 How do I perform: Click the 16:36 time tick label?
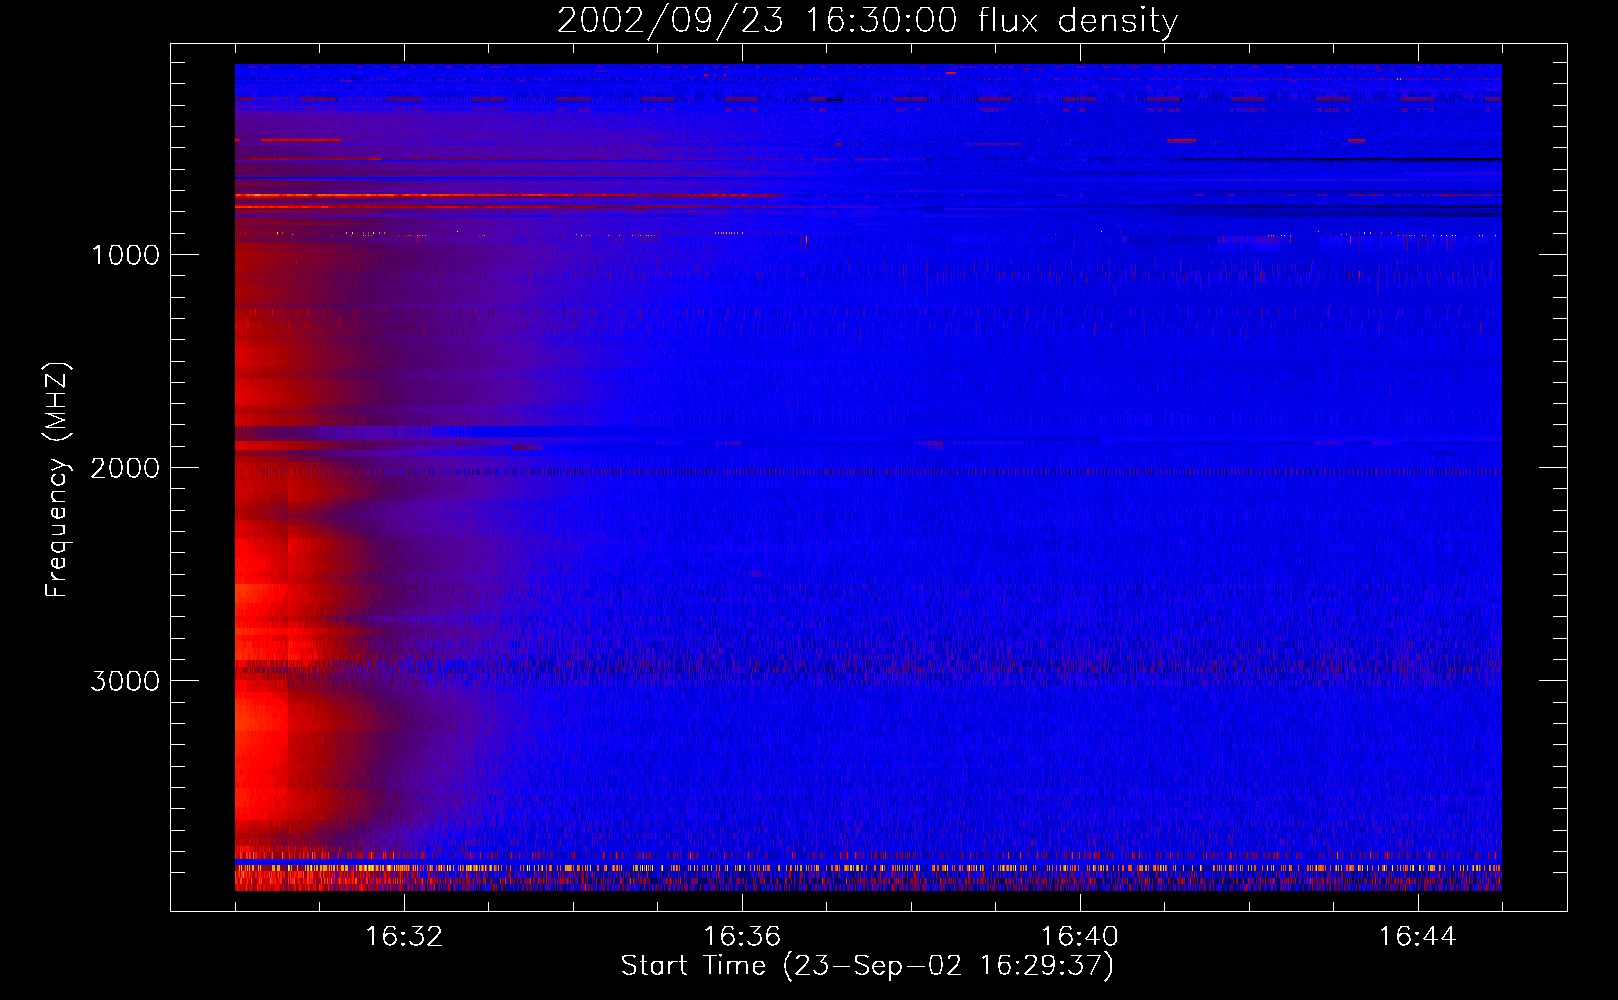pyautogui.click(x=742, y=937)
